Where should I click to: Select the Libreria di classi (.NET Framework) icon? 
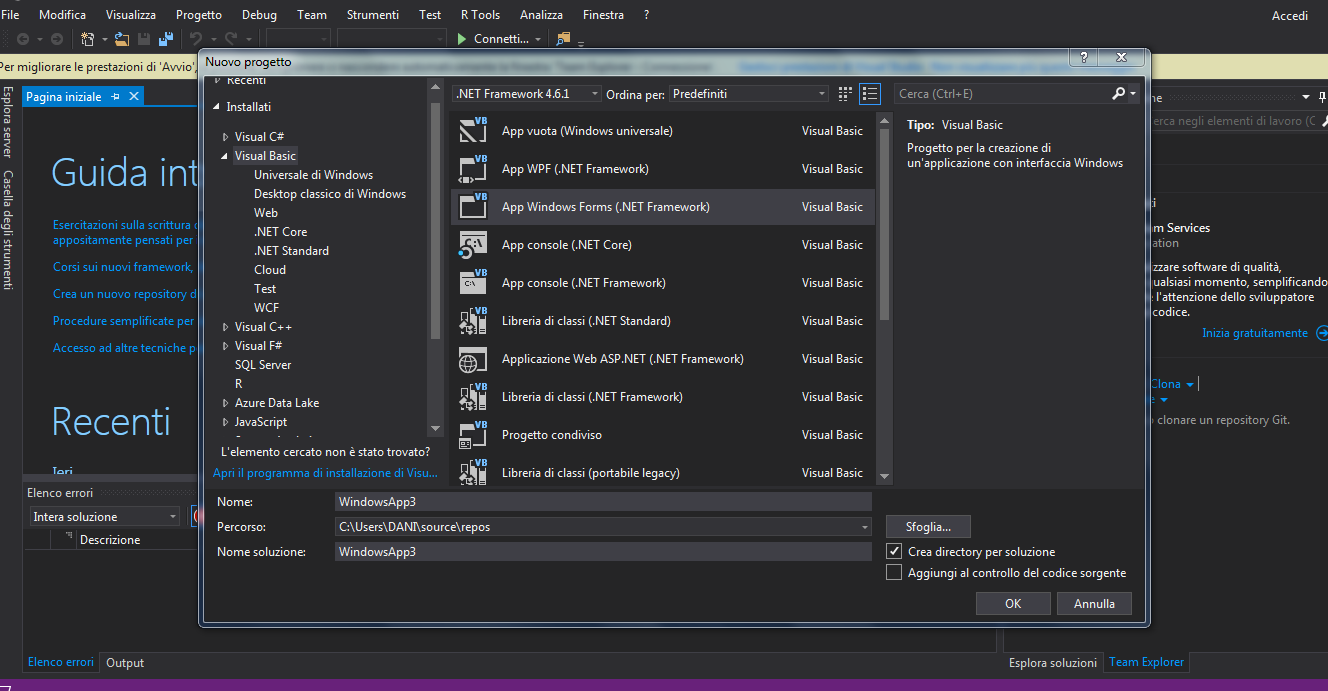(x=472, y=396)
